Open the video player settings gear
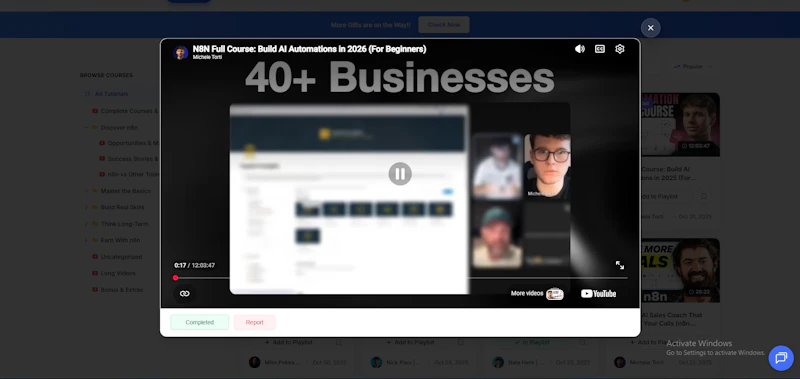The width and height of the screenshot is (800, 379). (620, 49)
